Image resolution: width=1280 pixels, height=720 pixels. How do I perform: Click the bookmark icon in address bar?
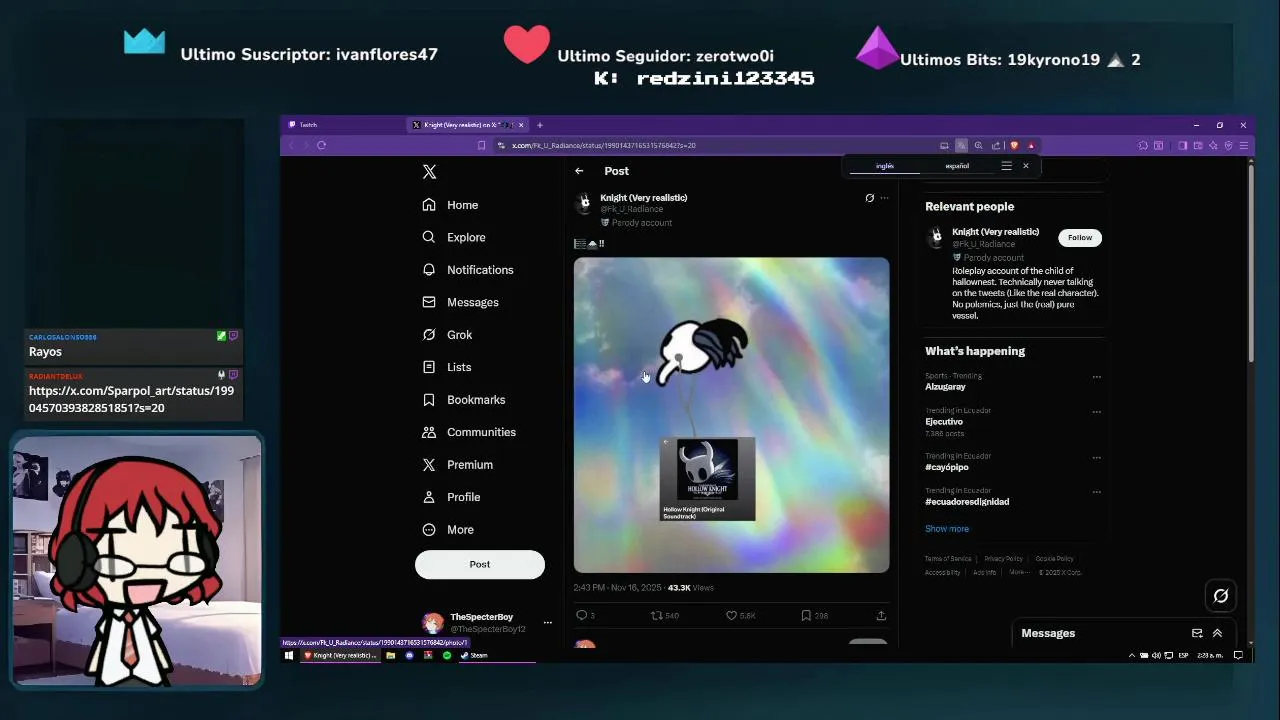481,146
